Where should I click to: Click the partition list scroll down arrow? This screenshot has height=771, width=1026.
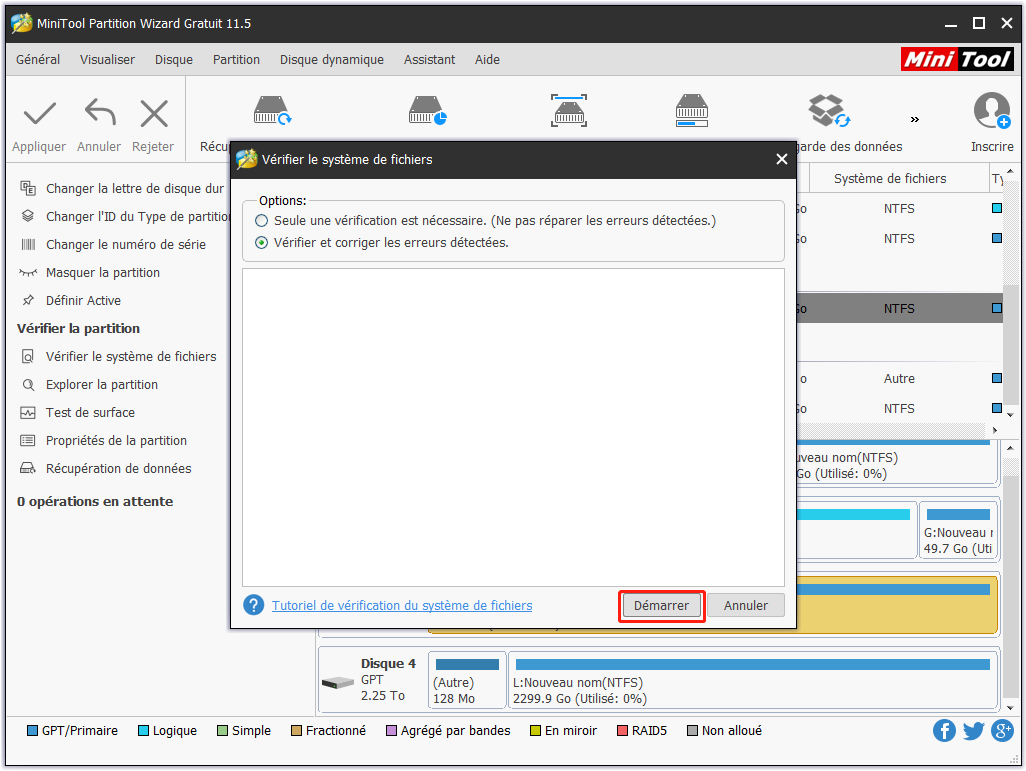click(1010, 415)
